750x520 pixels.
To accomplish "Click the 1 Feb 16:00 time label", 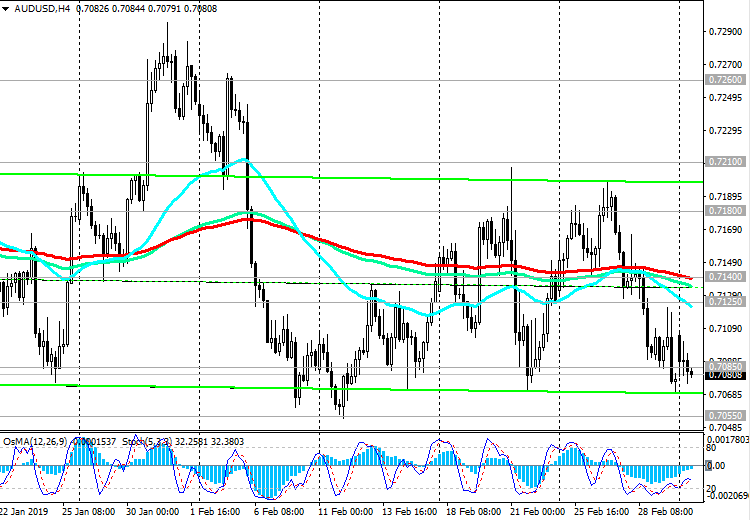I will coord(216,511).
